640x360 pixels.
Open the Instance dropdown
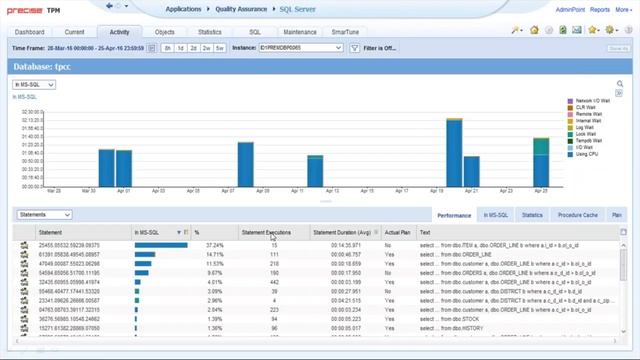point(301,48)
